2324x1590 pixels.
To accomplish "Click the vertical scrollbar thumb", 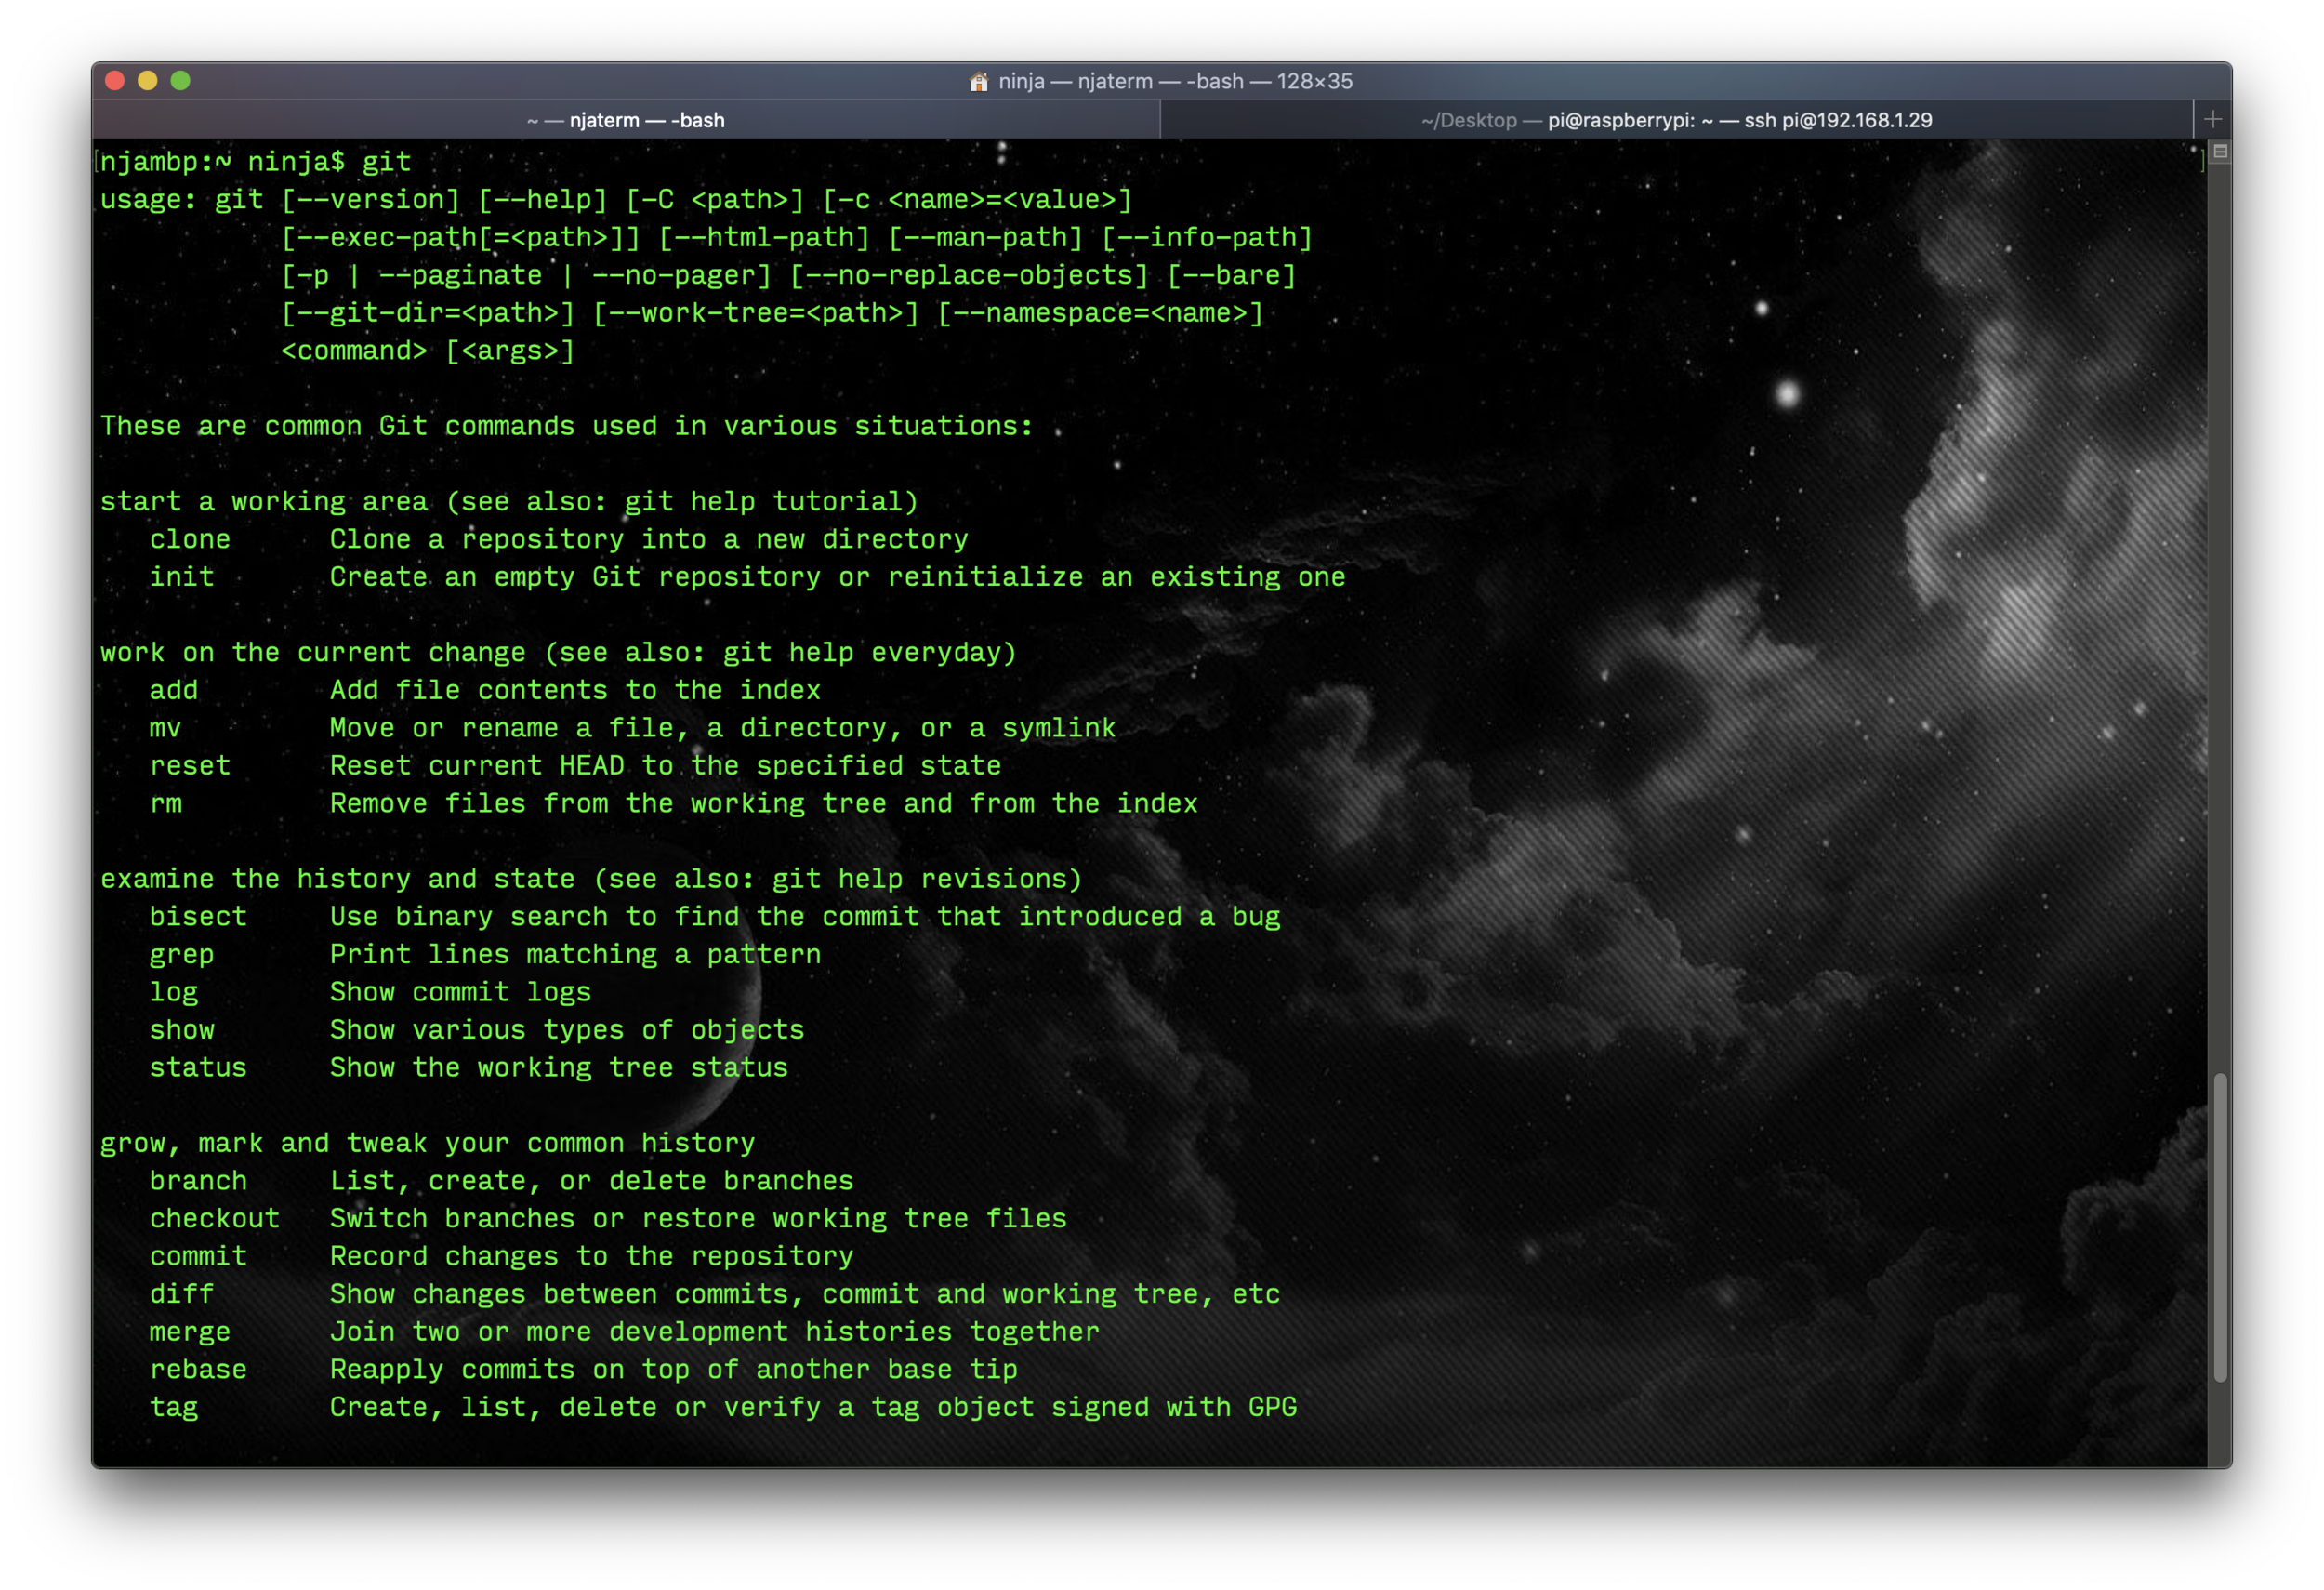I will 2219,1227.
